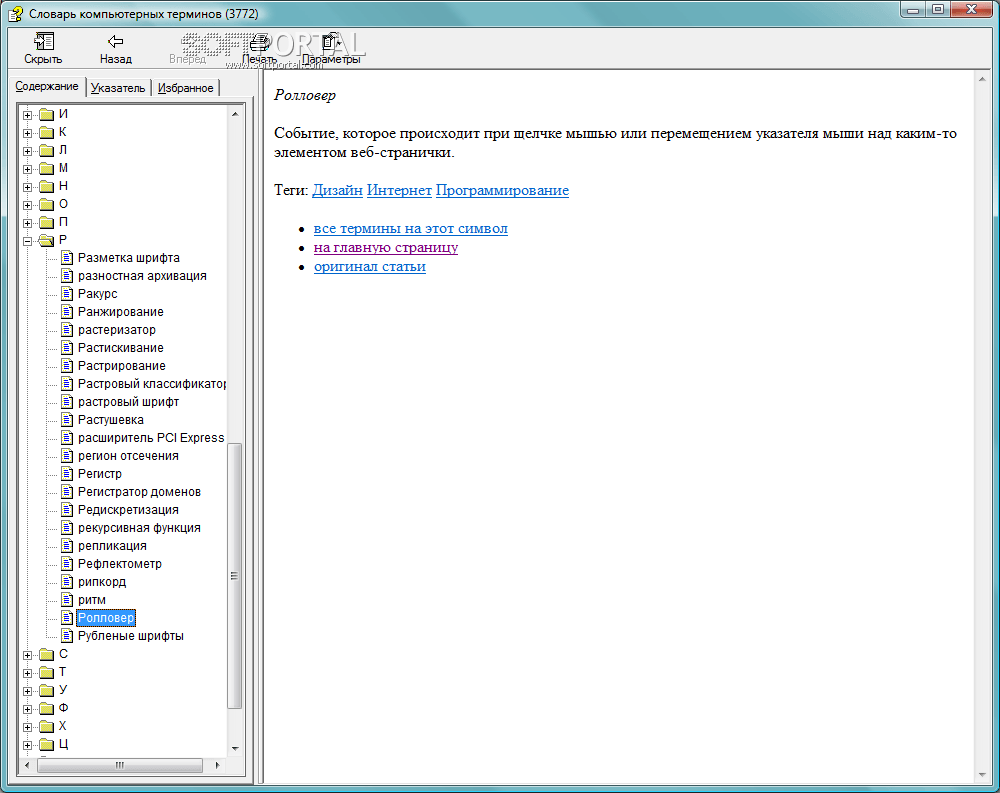The image size is (1000, 793).
Task: Select the растровый шрифт entry
Action: (x=128, y=402)
